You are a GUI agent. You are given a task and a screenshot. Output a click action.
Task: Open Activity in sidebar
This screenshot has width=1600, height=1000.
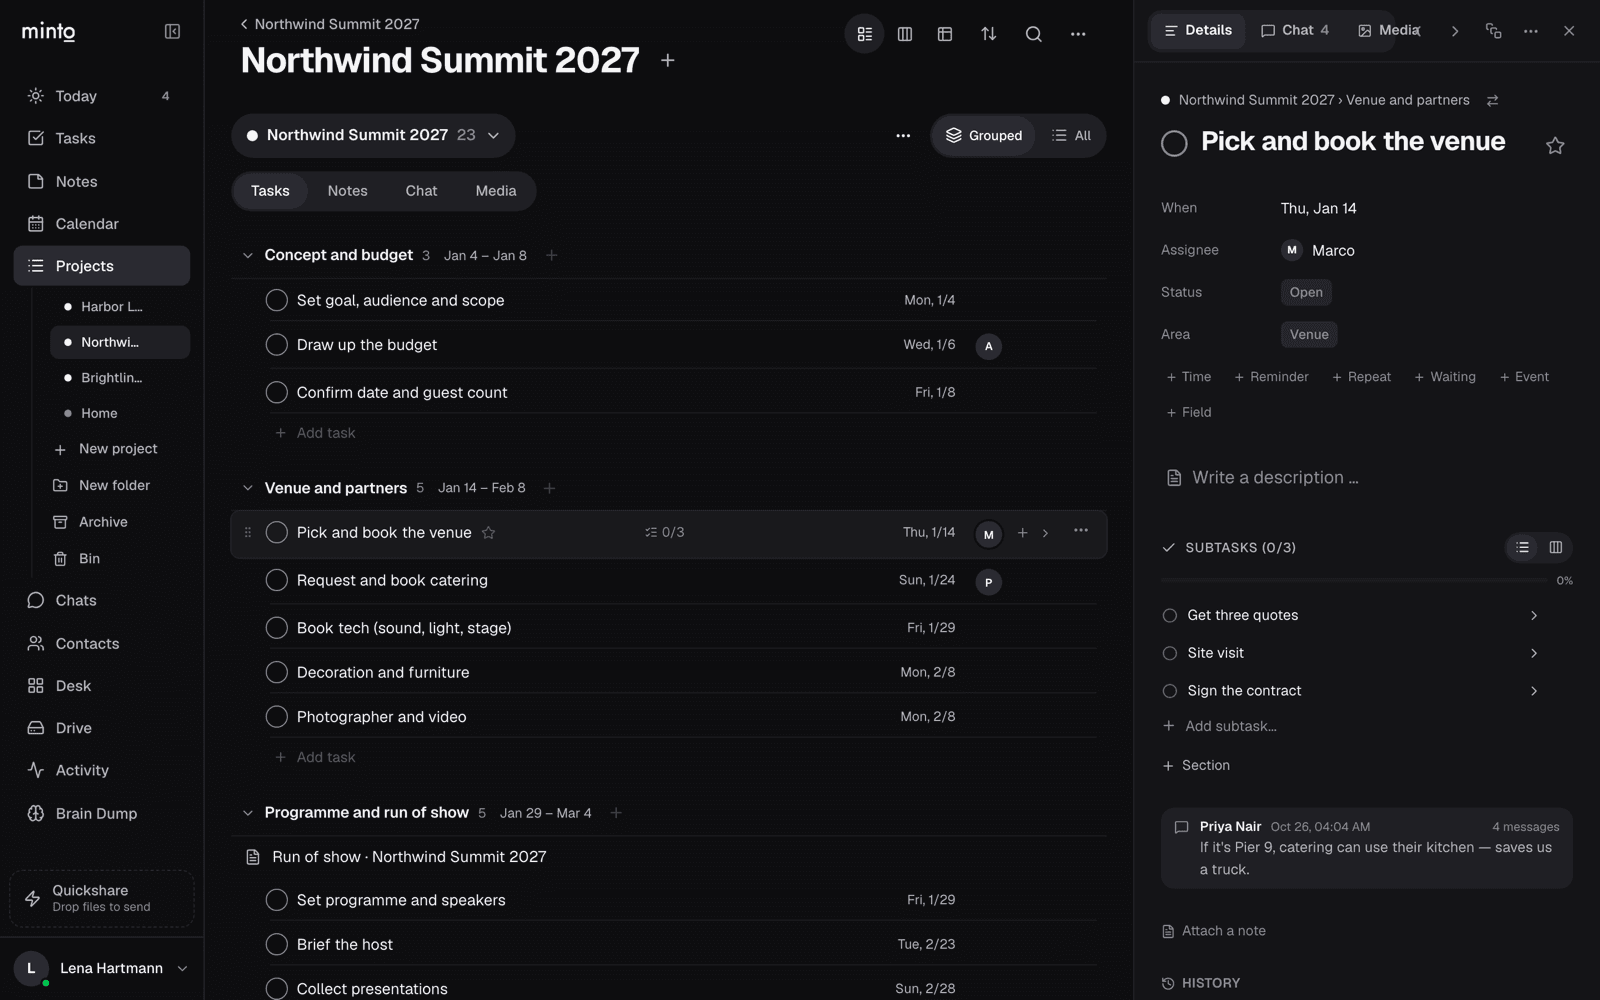tap(100, 770)
